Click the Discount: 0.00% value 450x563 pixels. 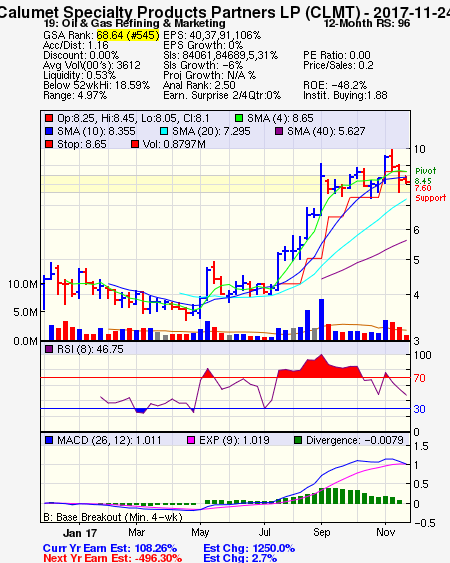coord(81,55)
